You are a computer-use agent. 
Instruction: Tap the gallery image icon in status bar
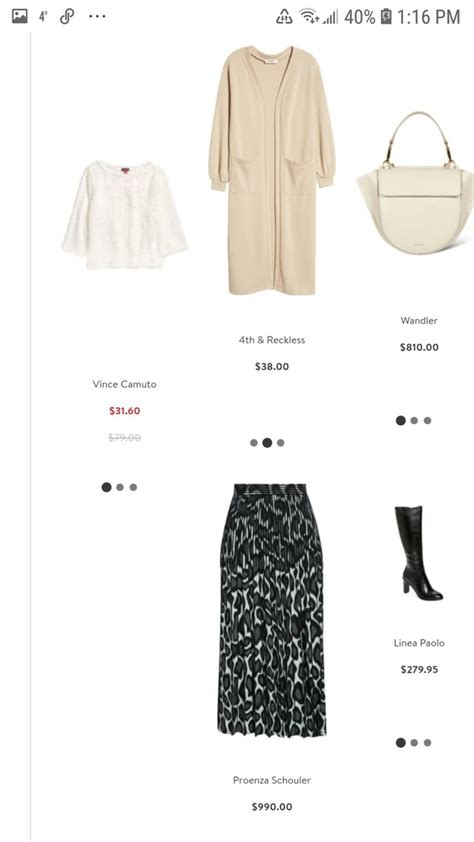click(x=20, y=17)
